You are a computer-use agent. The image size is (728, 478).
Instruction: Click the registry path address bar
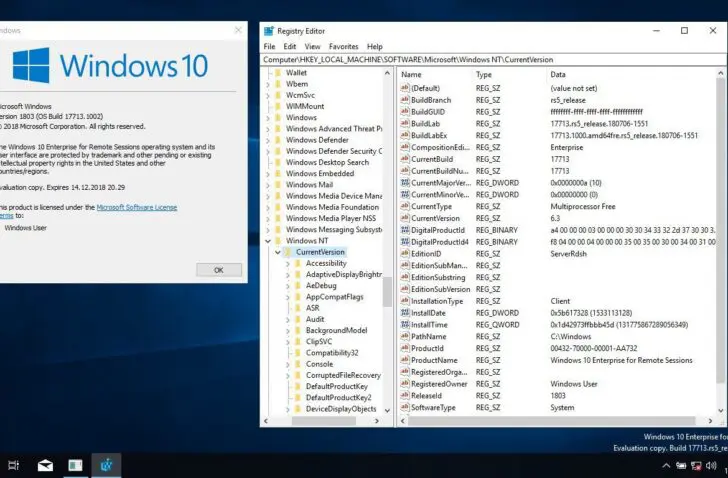point(493,59)
